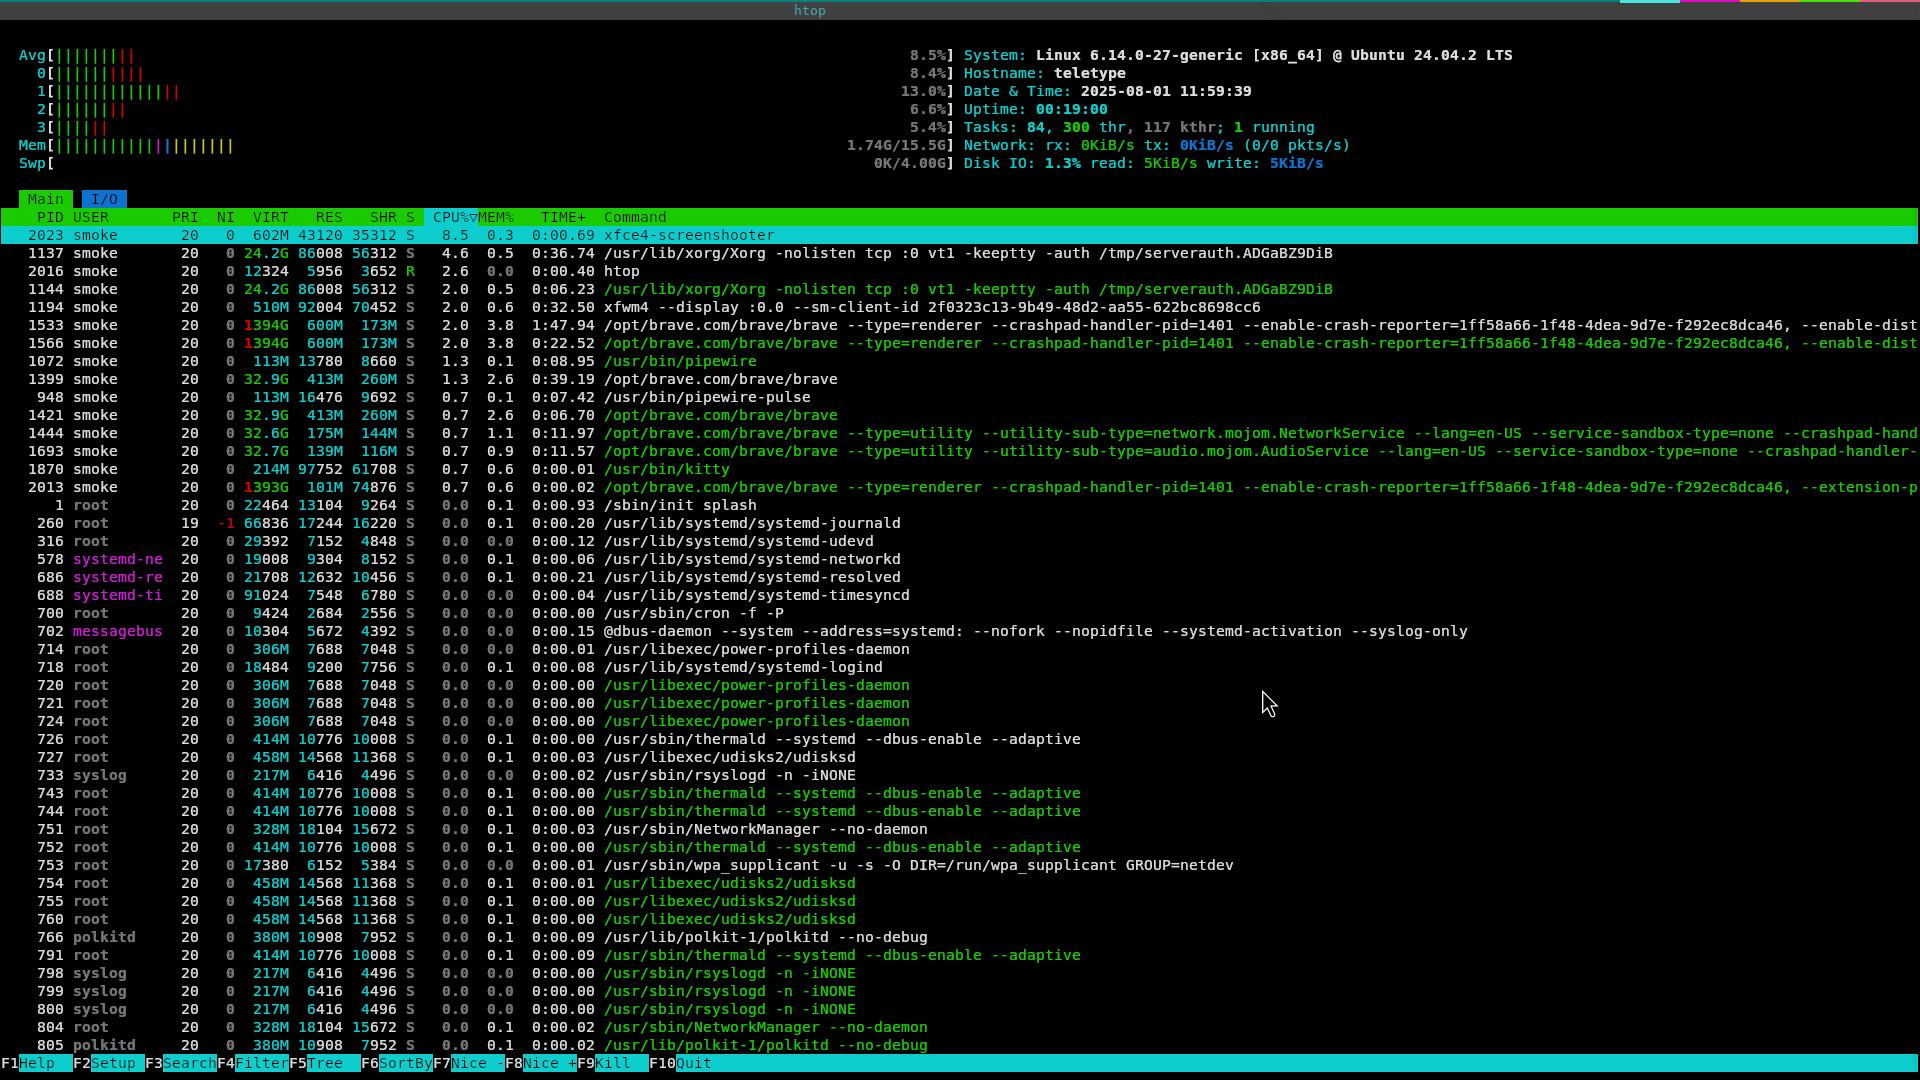Sort by NI column header

click(x=226, y=217)
